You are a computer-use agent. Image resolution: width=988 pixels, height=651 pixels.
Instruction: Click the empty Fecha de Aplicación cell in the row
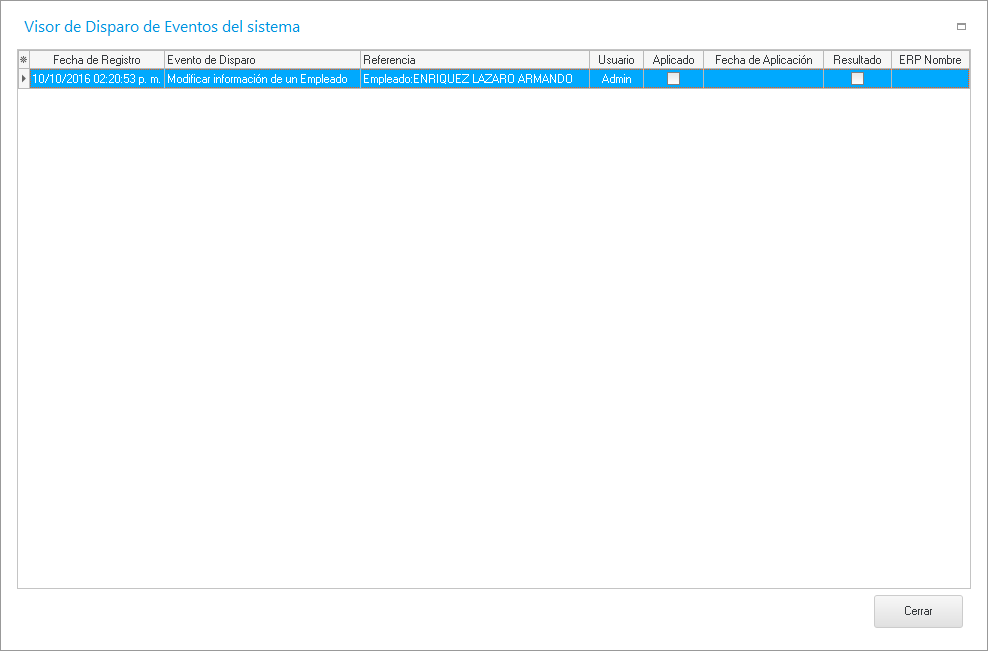point(763,79)
